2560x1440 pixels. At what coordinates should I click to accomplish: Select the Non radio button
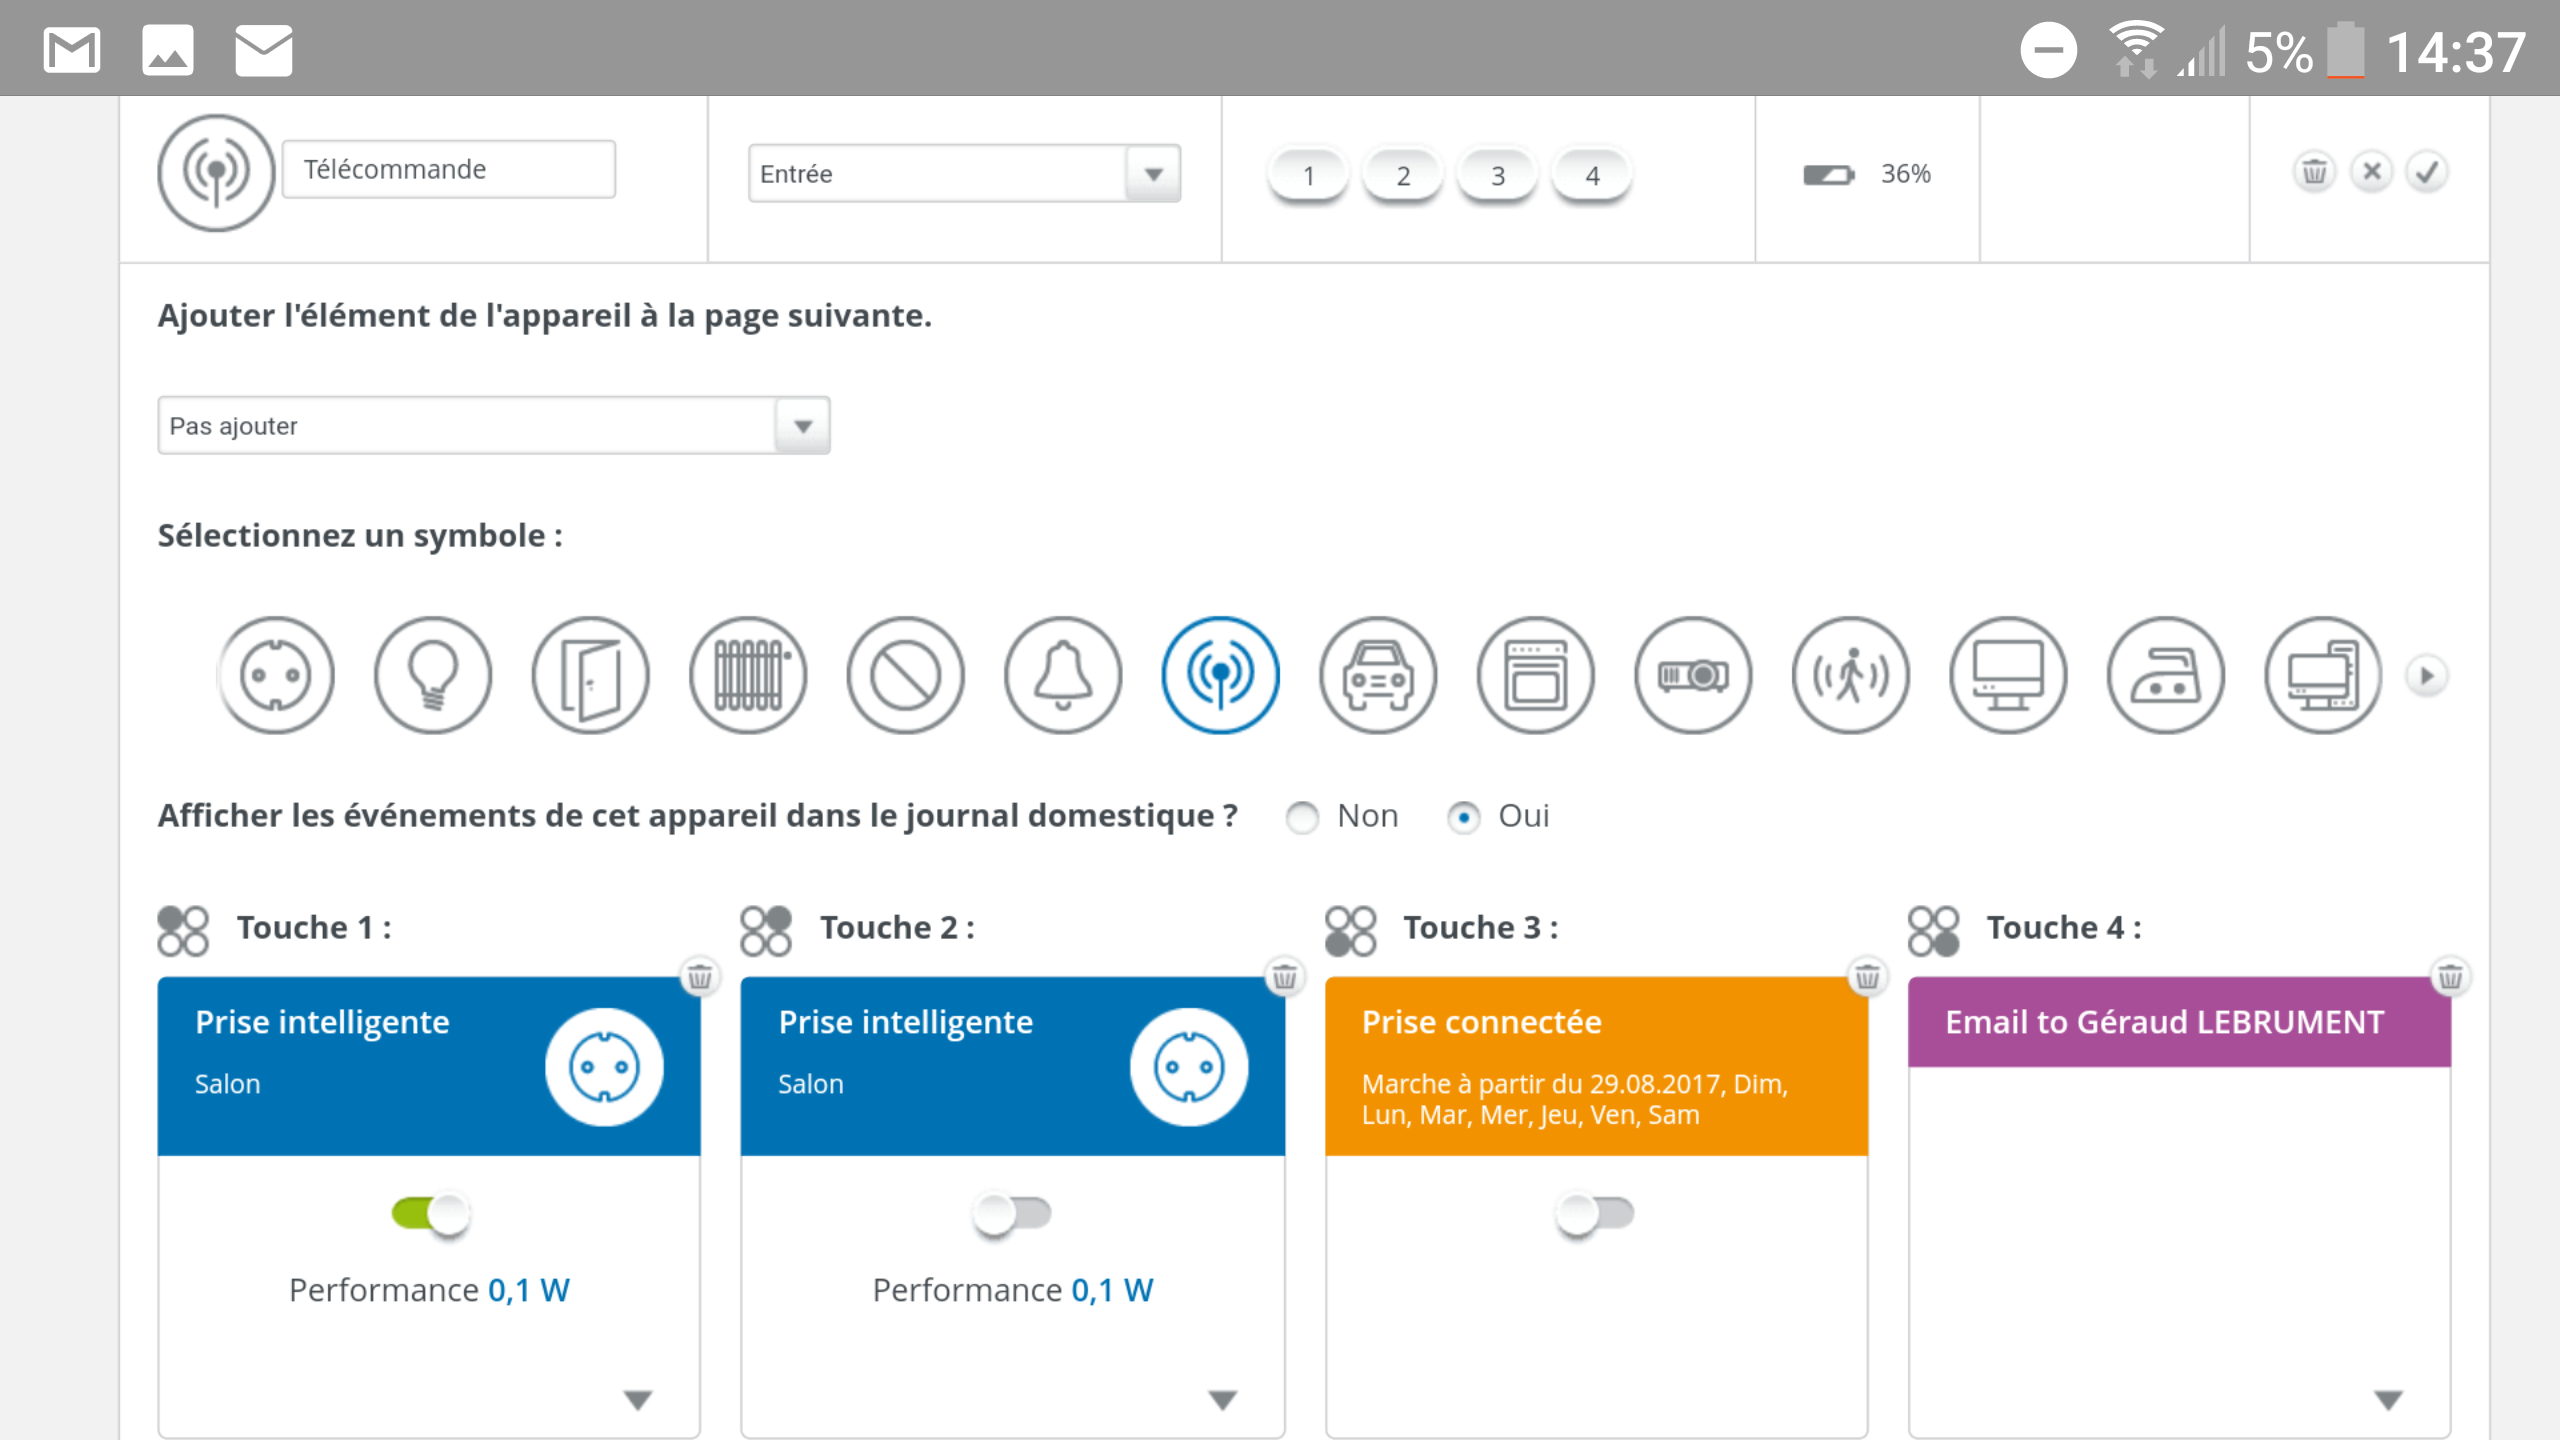1302,817
